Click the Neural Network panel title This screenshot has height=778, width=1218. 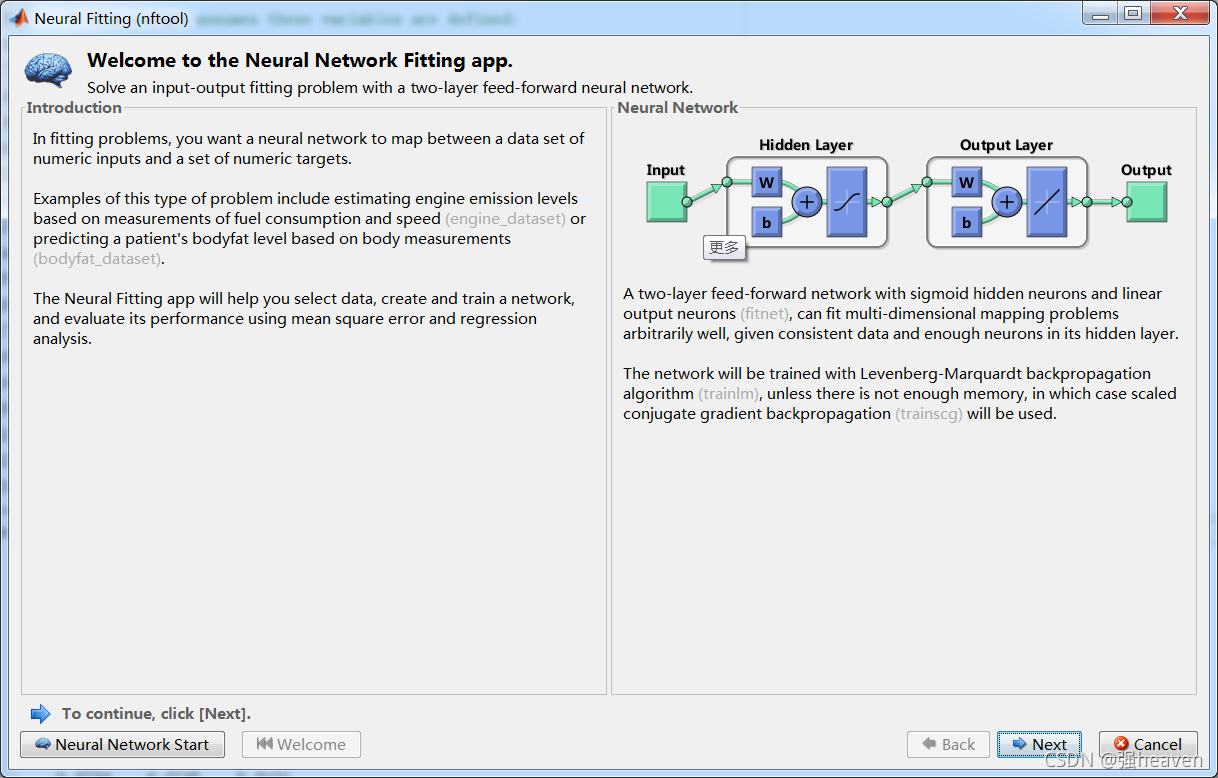(677, 107)
